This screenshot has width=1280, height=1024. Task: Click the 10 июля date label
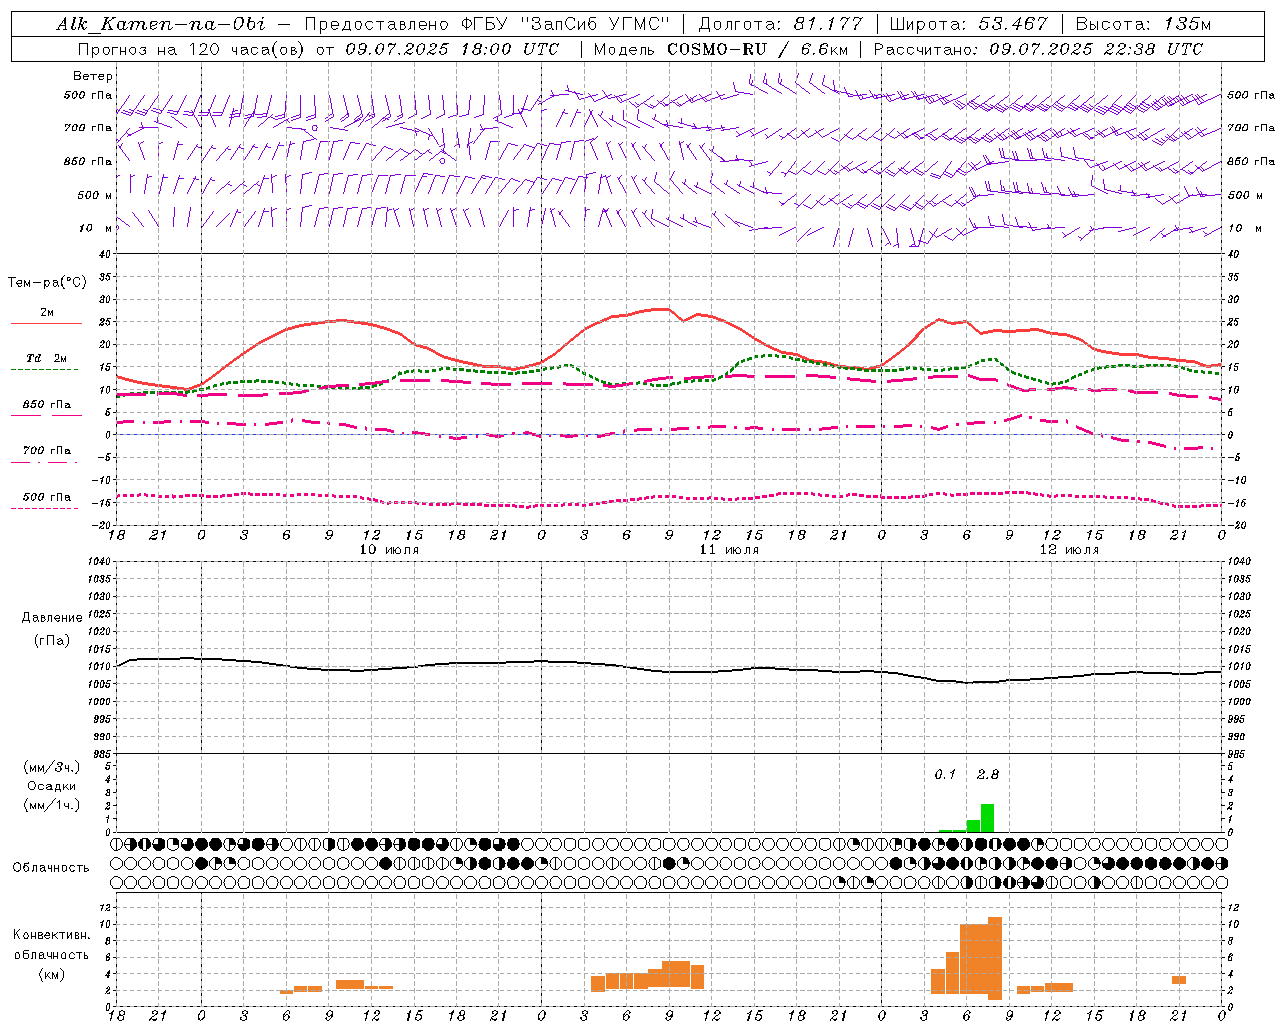[389, 550]
